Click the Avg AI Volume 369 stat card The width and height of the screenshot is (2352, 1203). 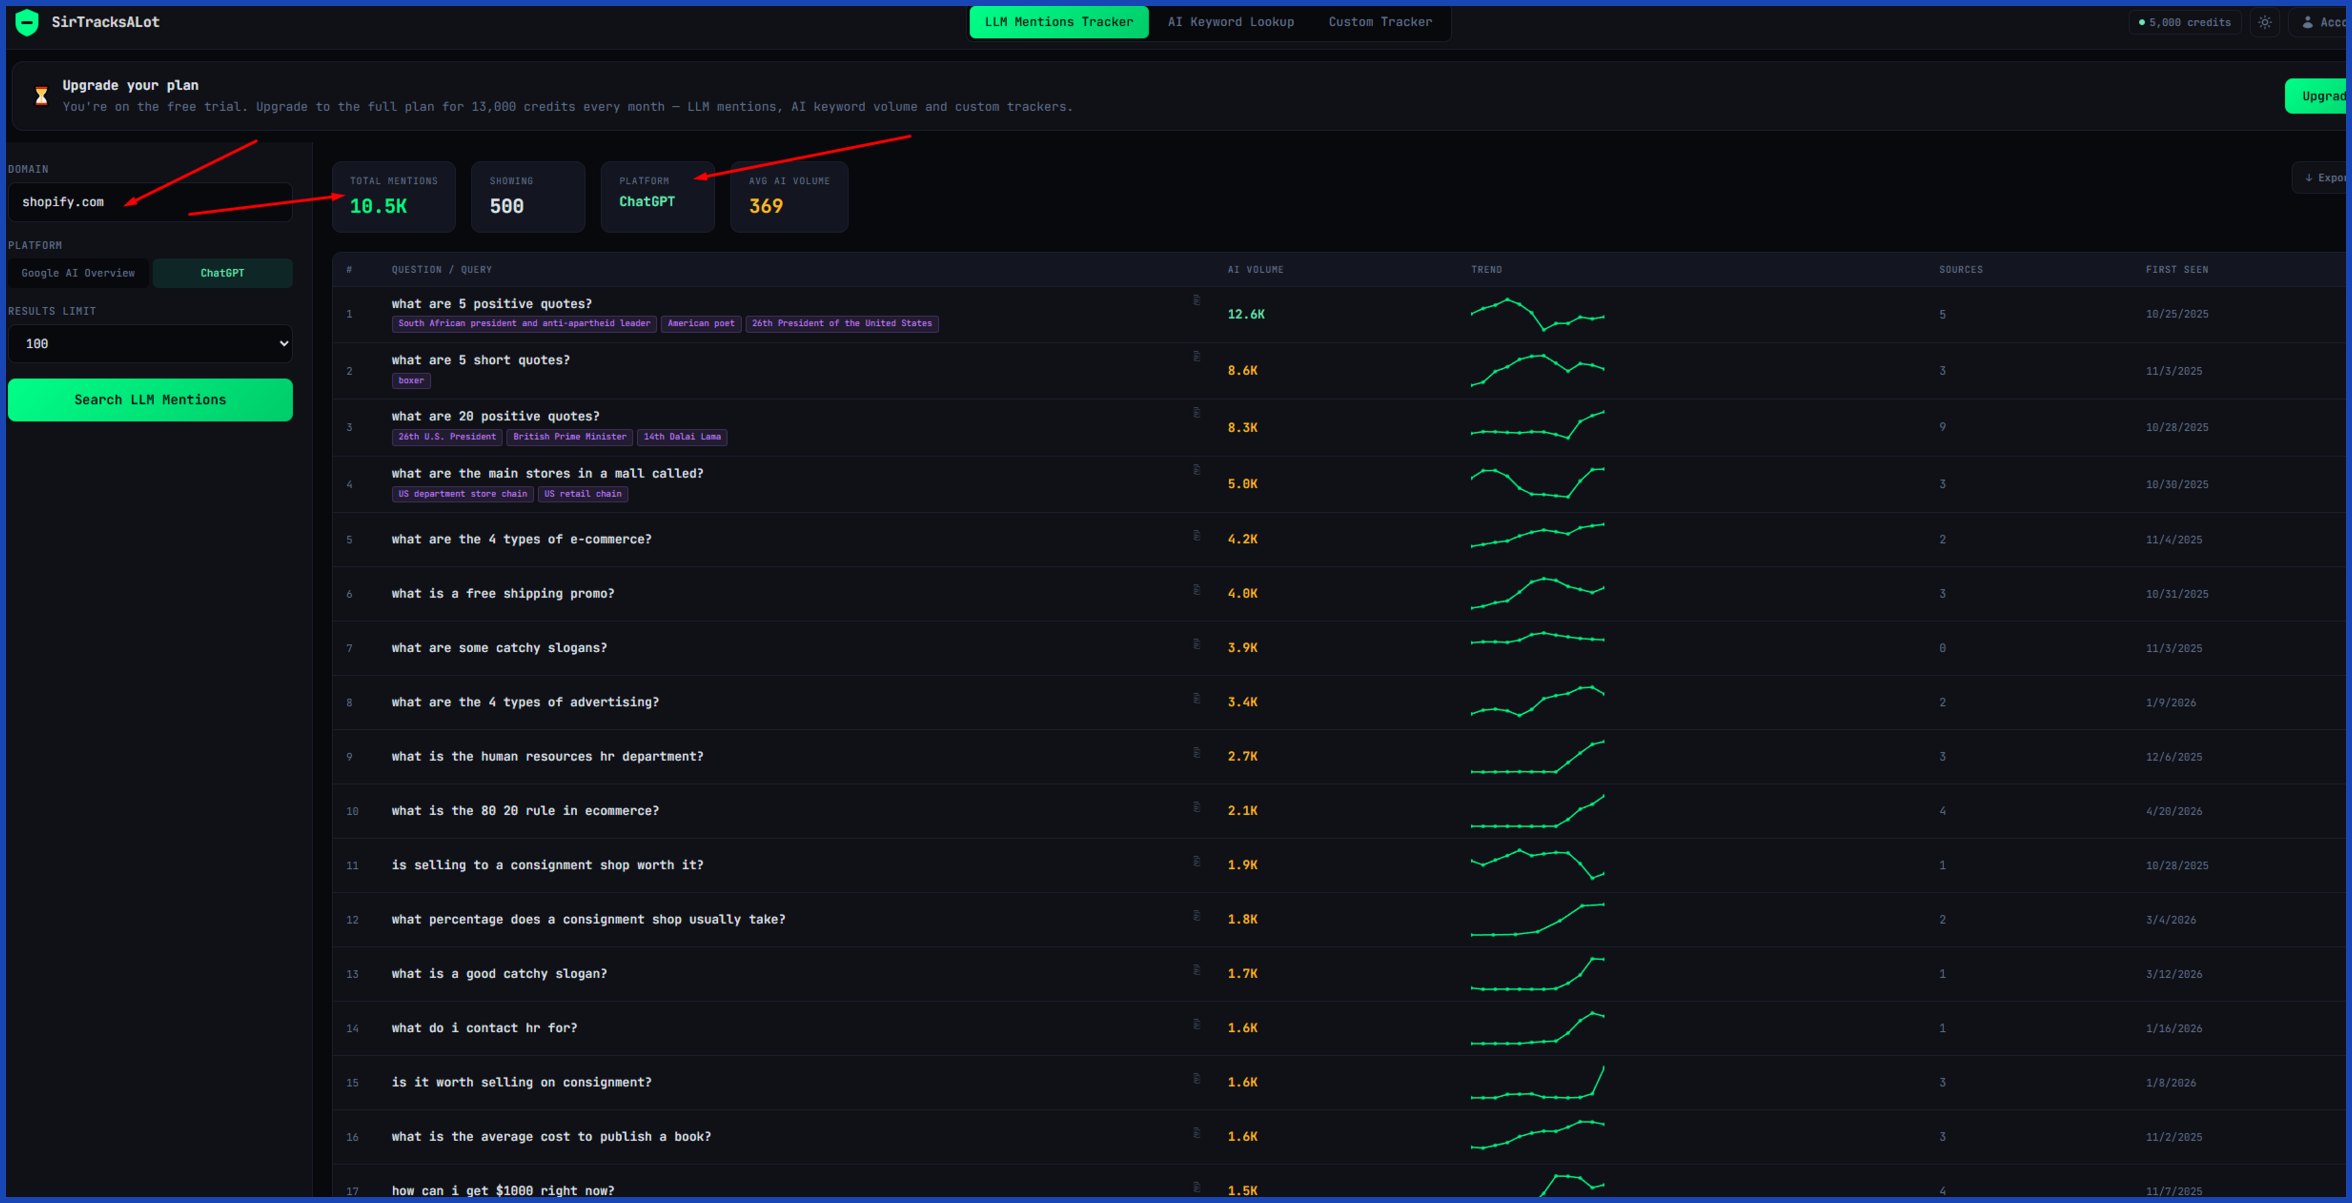789,197
